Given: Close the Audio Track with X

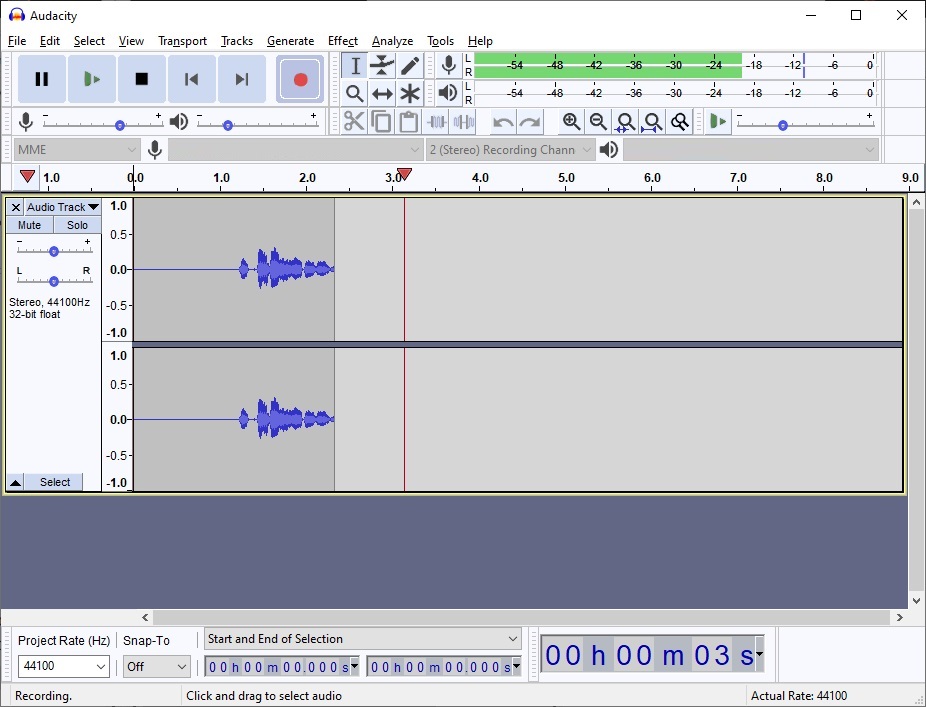Looking at the screenshot, I should [16, 207].
